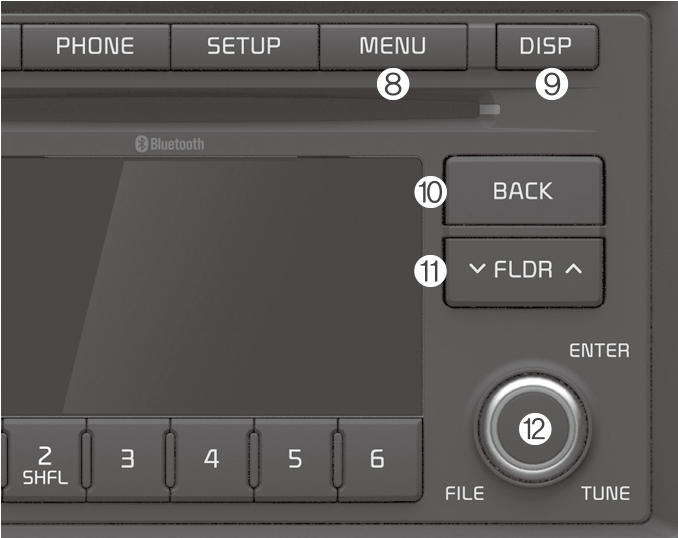Select preset button 5
This screenshot has height=538, width=678.
pyautogui.click(x=295, y=459)
